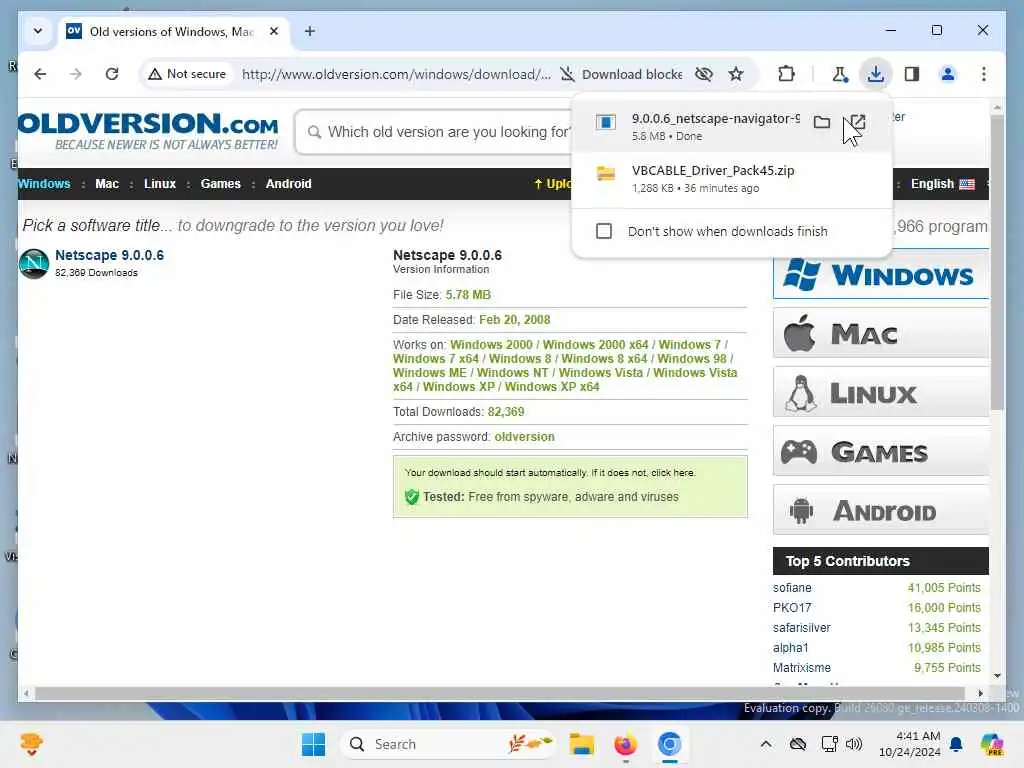Open contributor Matrixisme

point(801,667)
